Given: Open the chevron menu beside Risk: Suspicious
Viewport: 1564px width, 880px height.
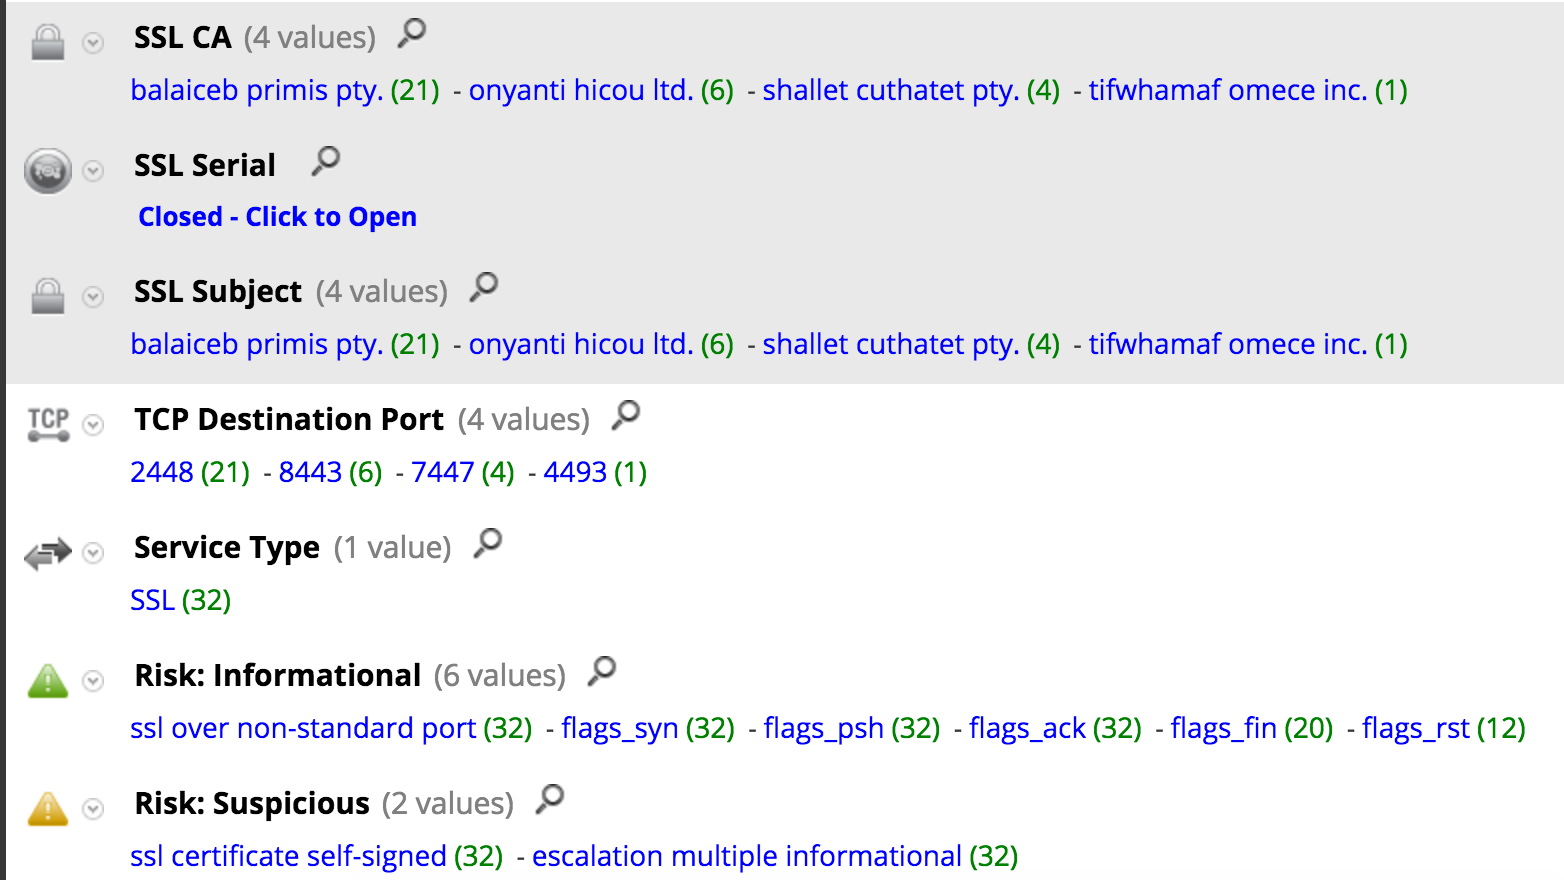Looking at the screenshot, I should coord(93,808).
